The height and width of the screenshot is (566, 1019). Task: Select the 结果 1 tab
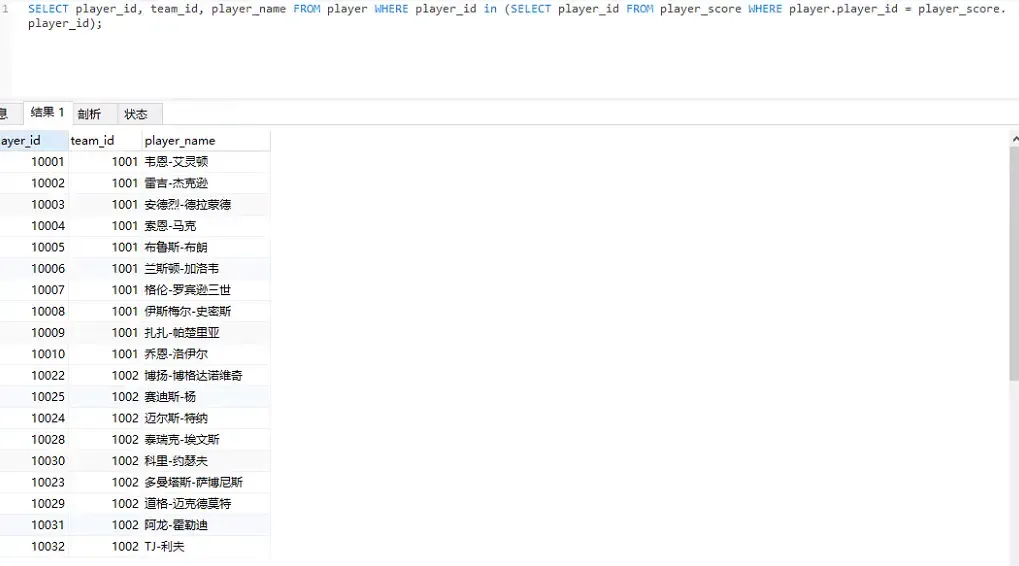47,113
